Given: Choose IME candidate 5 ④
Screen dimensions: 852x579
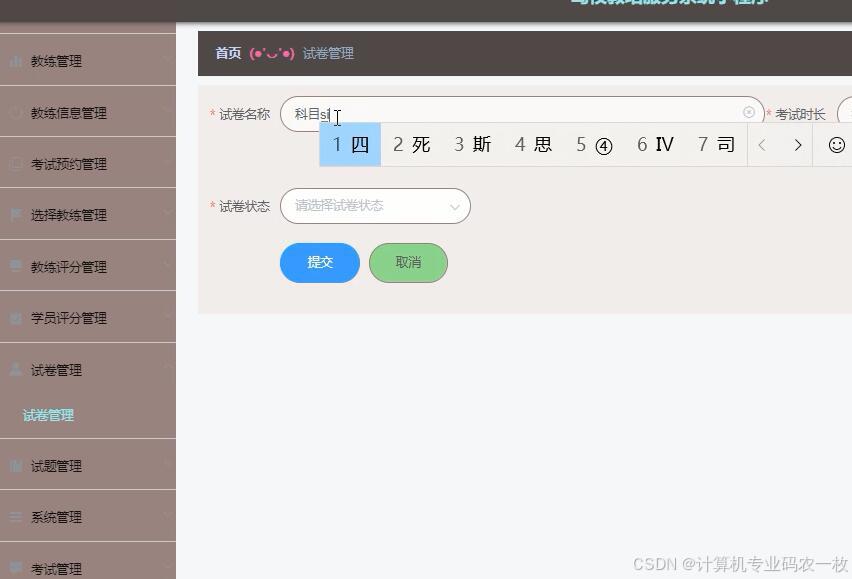Looking at the screenshot, I should coord(594,144).
